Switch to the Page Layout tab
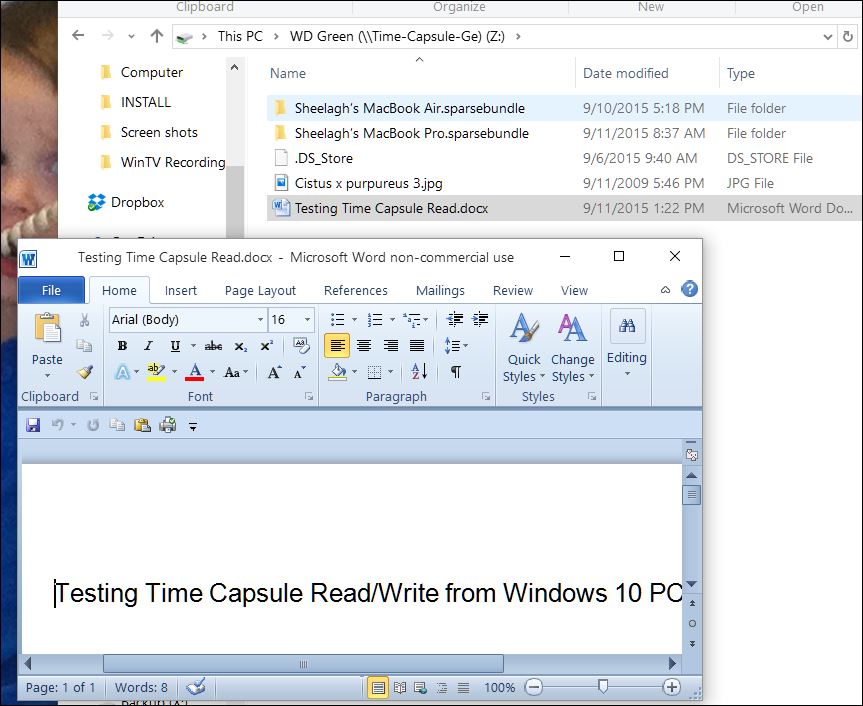Viewport: 863px width, 706px height. point(260,290)
